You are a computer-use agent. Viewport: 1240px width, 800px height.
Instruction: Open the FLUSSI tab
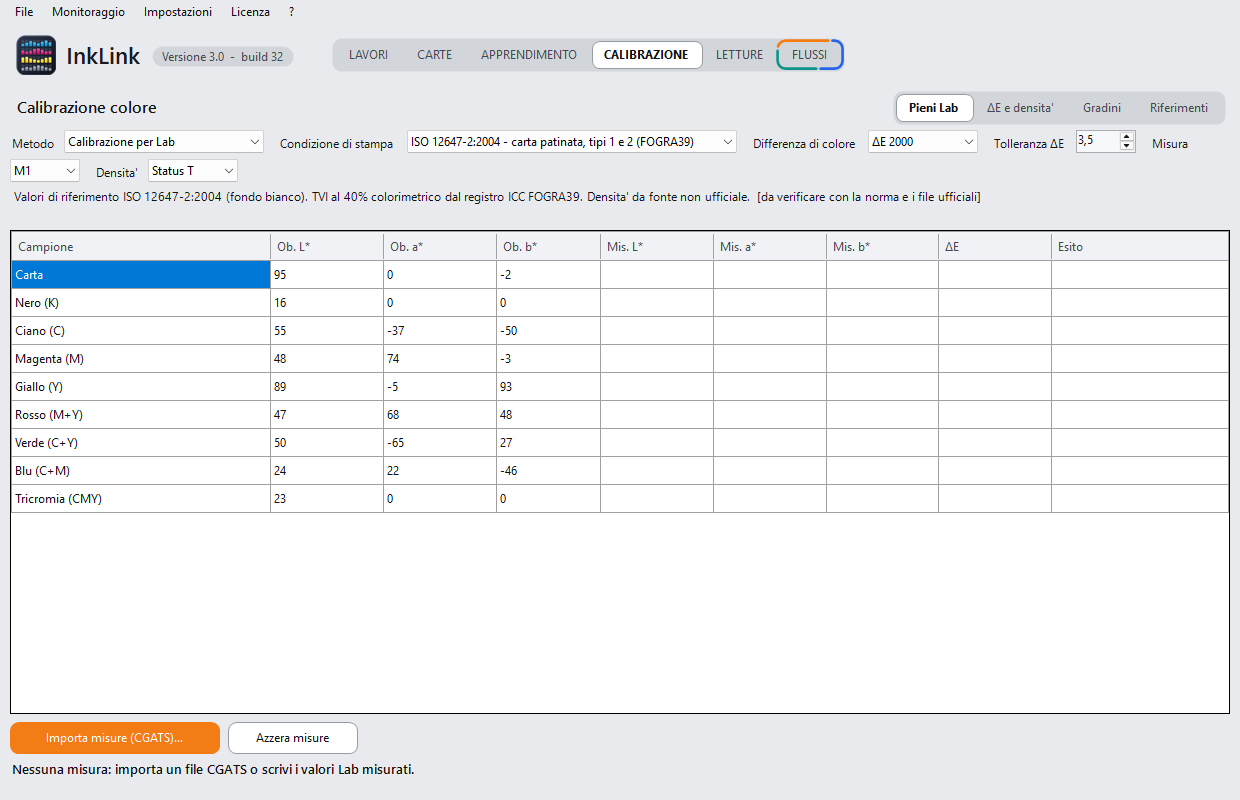pyautogui.click(x=810, y=55)
